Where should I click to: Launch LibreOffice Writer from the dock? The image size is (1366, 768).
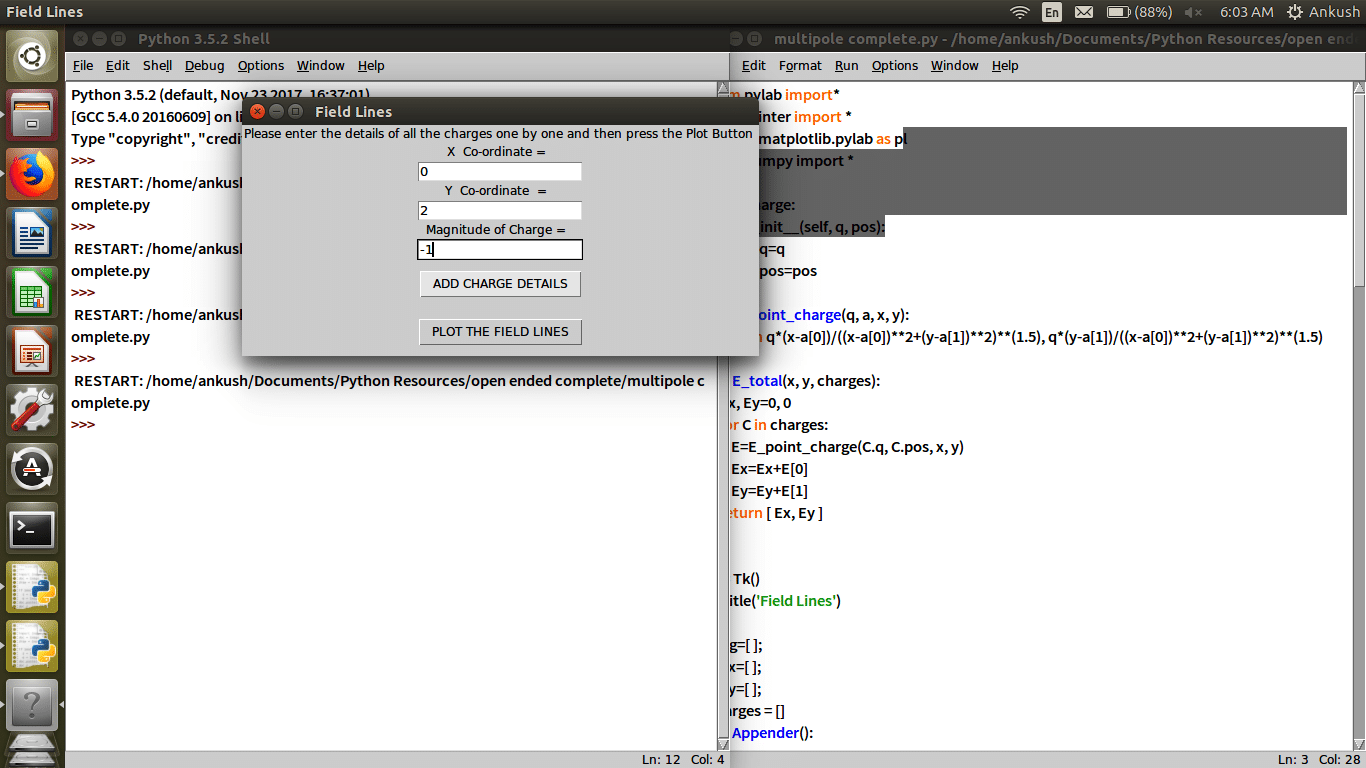click(x=32, y=236)
